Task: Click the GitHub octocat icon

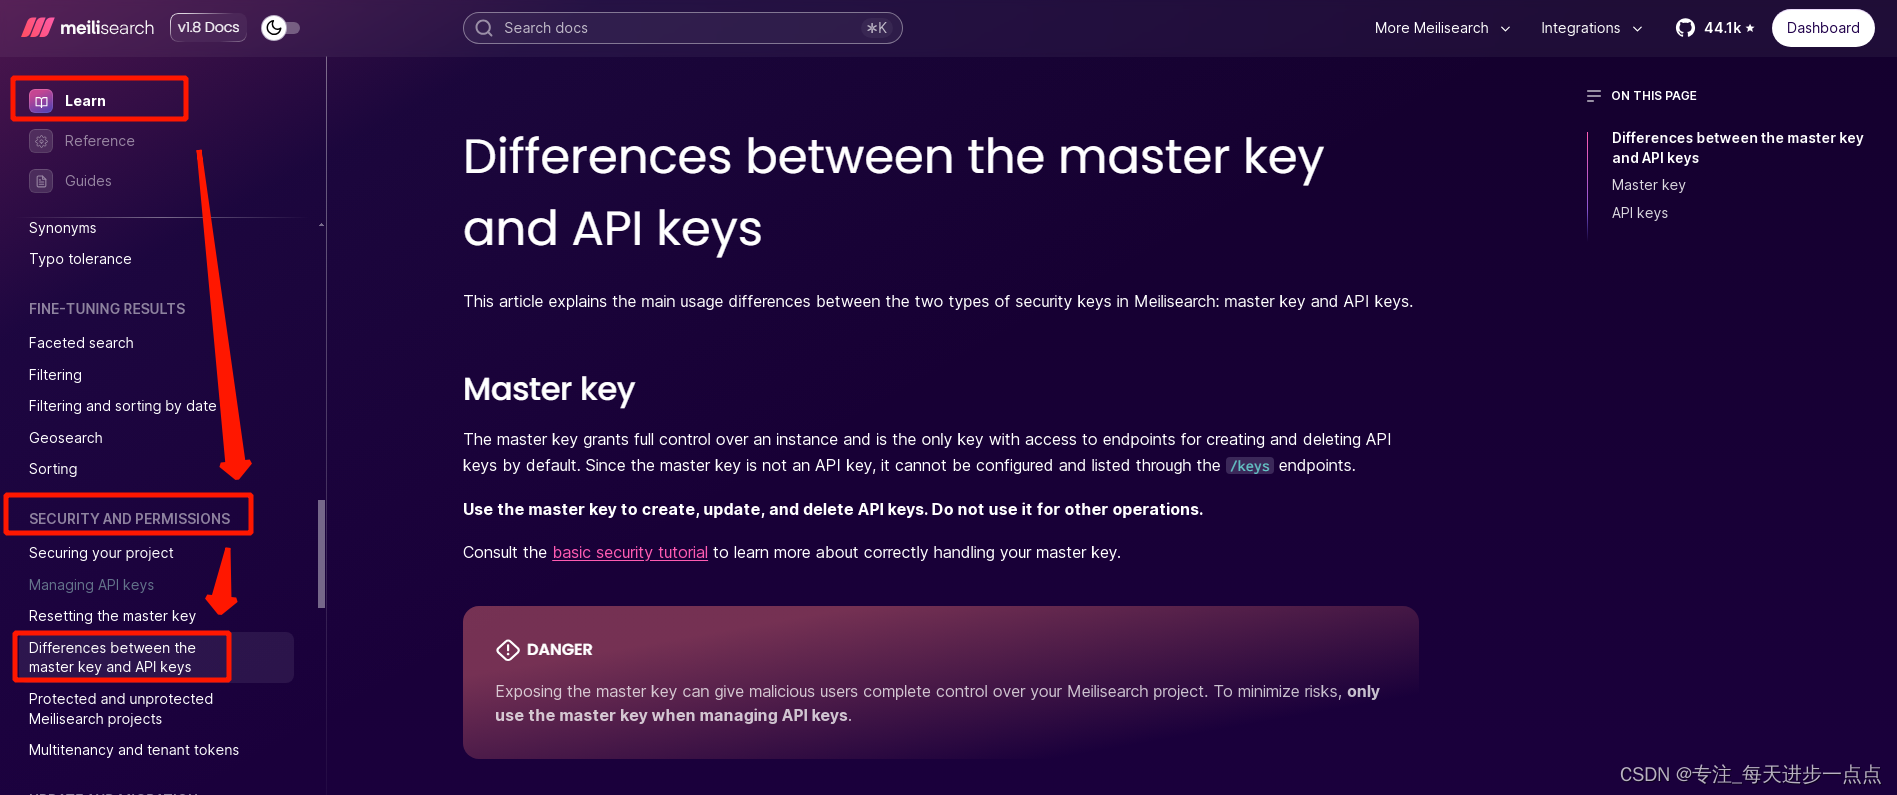Action: [1685, 28]
